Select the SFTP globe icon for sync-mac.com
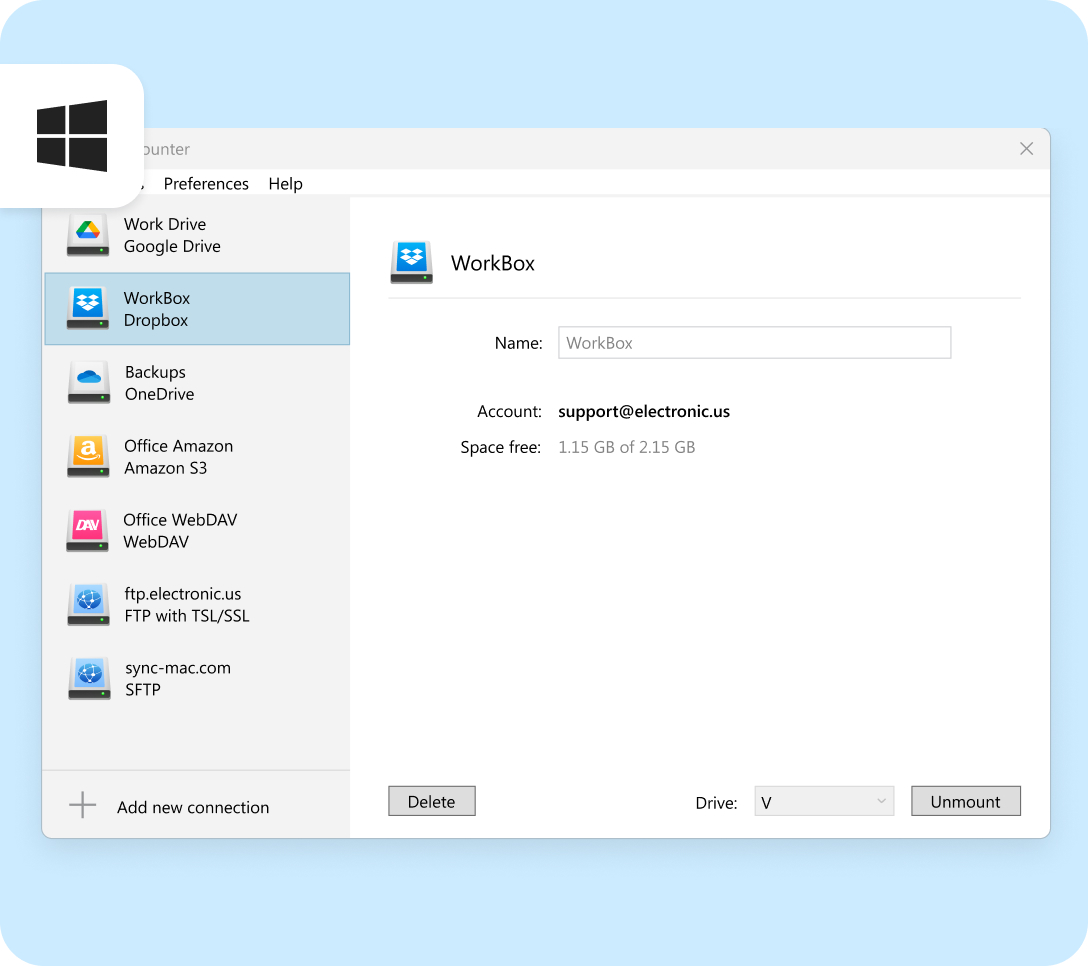The width and height of the screenshot is (1088, 966). tap(88, 678)
